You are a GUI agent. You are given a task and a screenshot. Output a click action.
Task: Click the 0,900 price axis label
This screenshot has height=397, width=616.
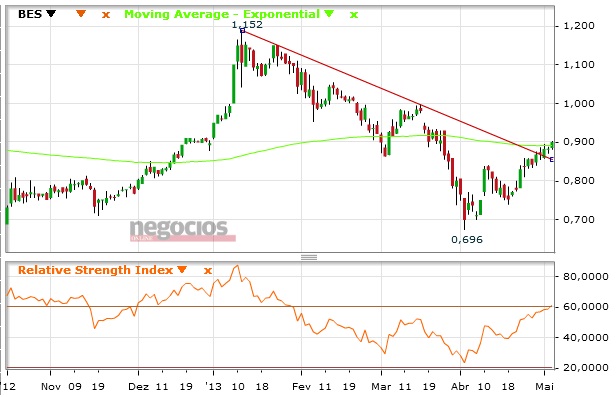[579, 142]
